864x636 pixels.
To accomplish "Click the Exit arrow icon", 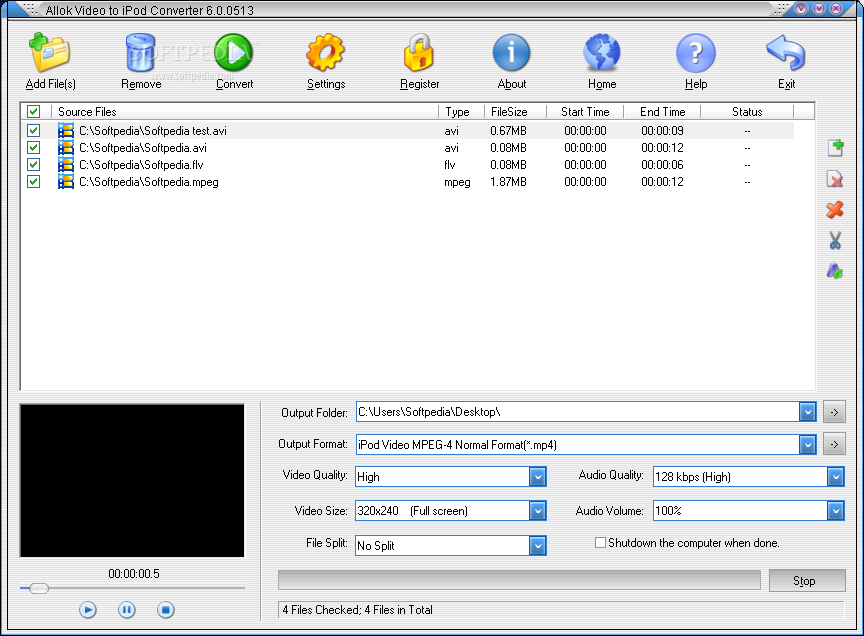I will (x=786, y=53).
